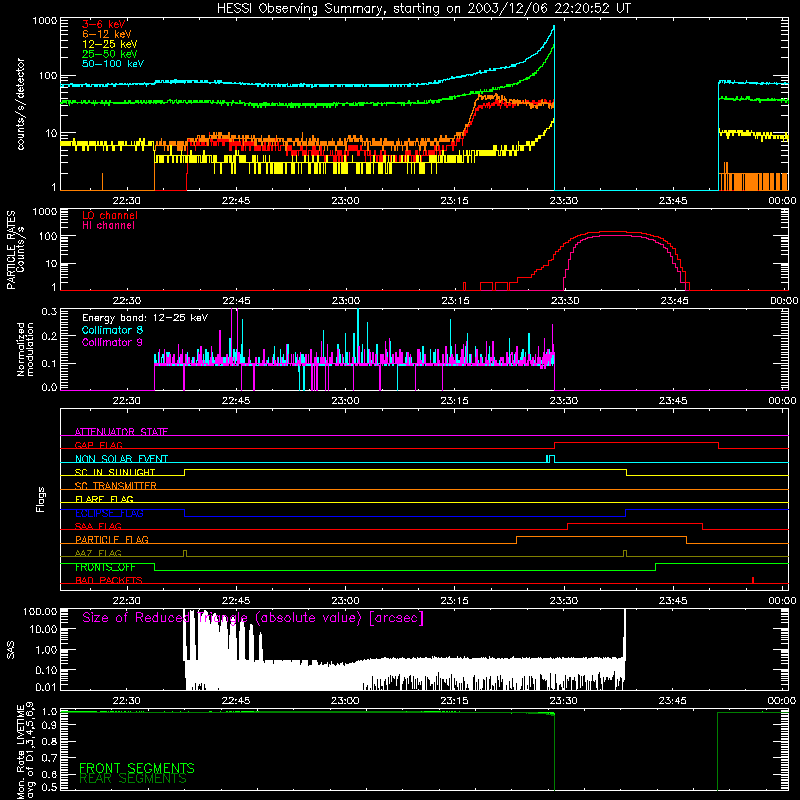
Task: Click the red bad packets spike near 23:56
Action: [753, 580]
